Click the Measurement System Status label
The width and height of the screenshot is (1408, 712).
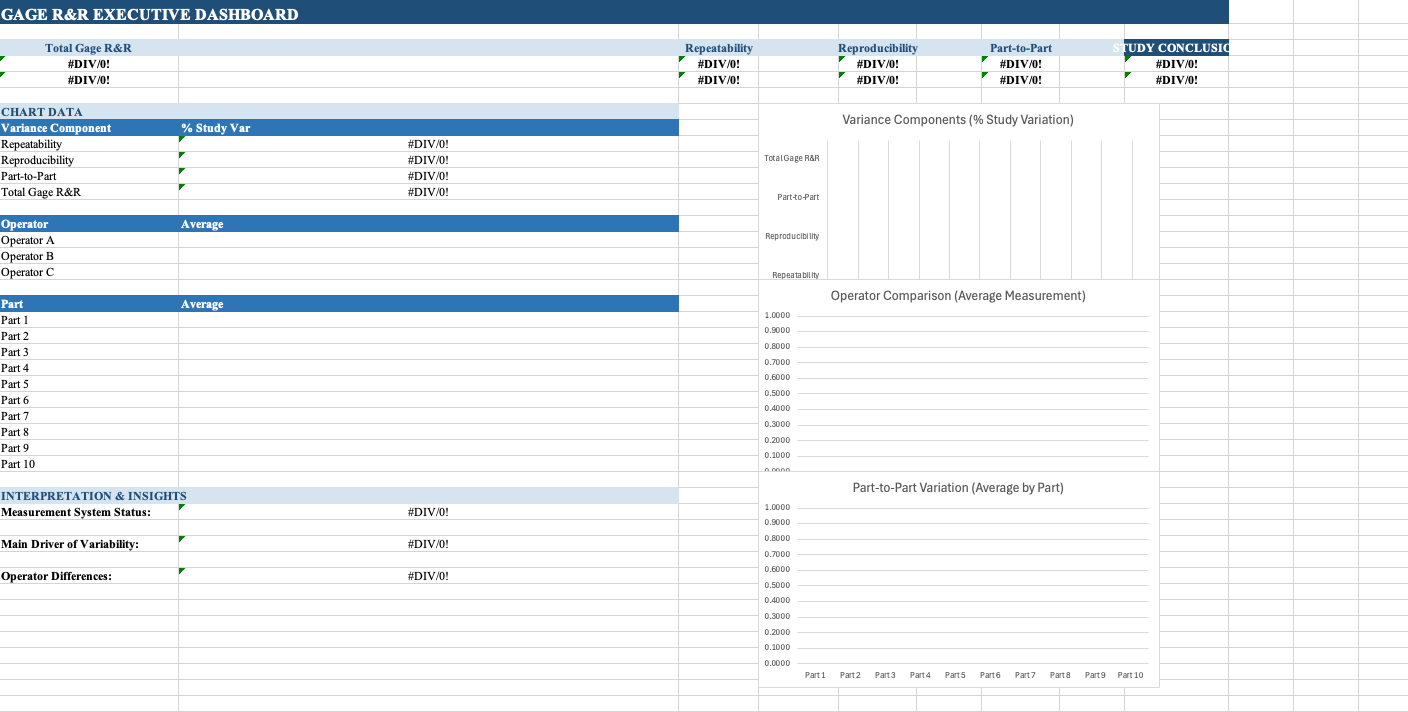coord(76,512)
